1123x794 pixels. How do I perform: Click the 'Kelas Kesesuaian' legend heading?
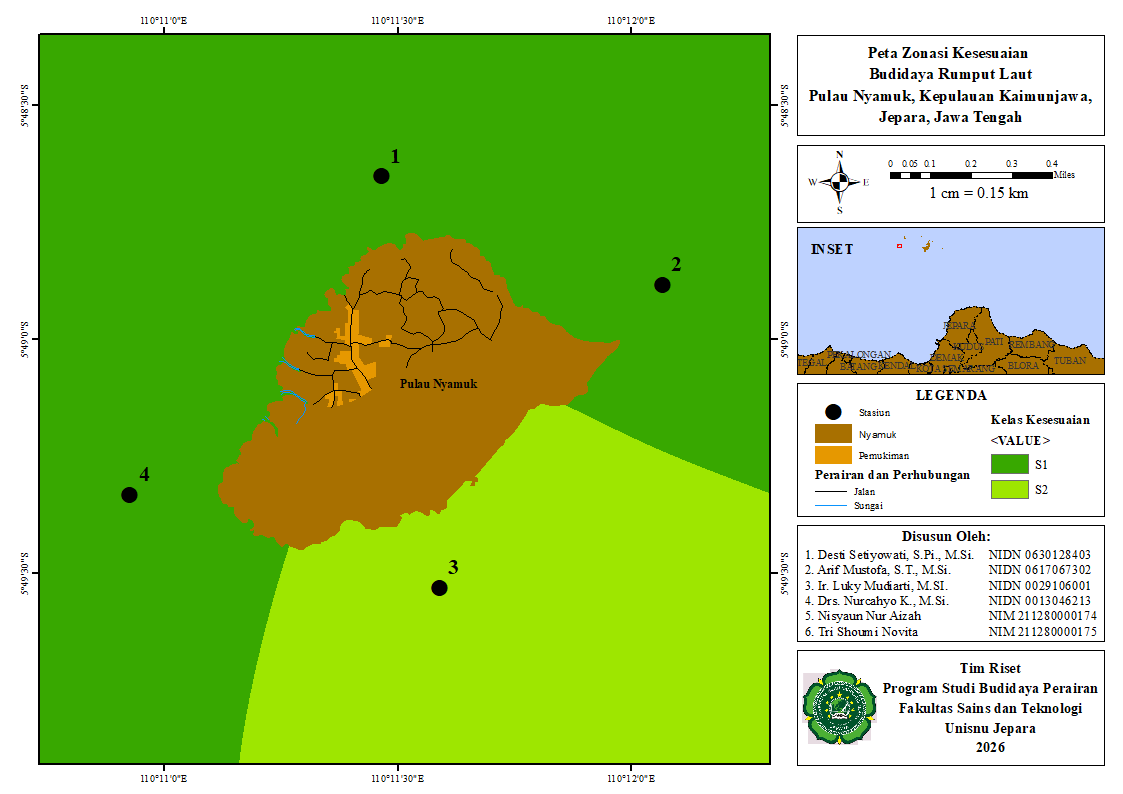(x=1040, y=420)
